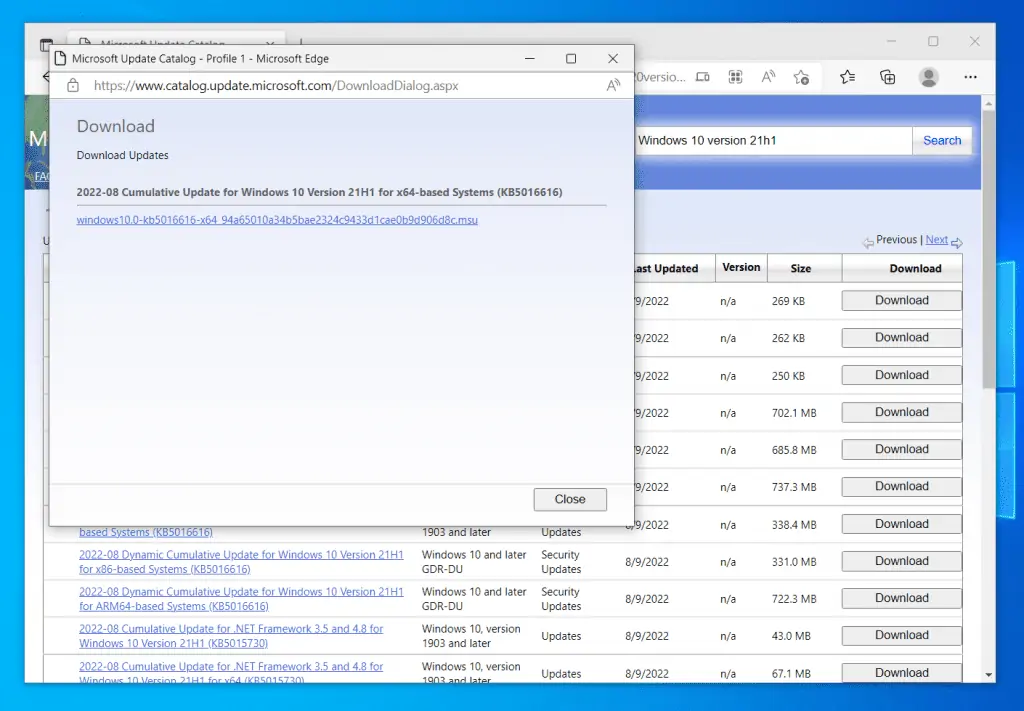The height and width of the screenshot is (711, 1024).
Task: Open the Collections icon in Edge toolbar
Action: [x=888, y=77]
